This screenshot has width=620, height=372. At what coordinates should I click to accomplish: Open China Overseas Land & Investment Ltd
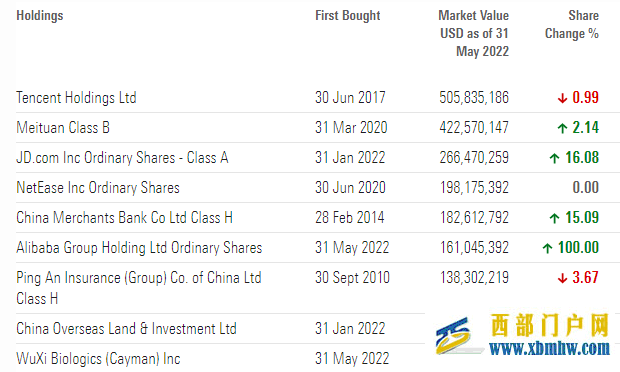pos(126,329)
